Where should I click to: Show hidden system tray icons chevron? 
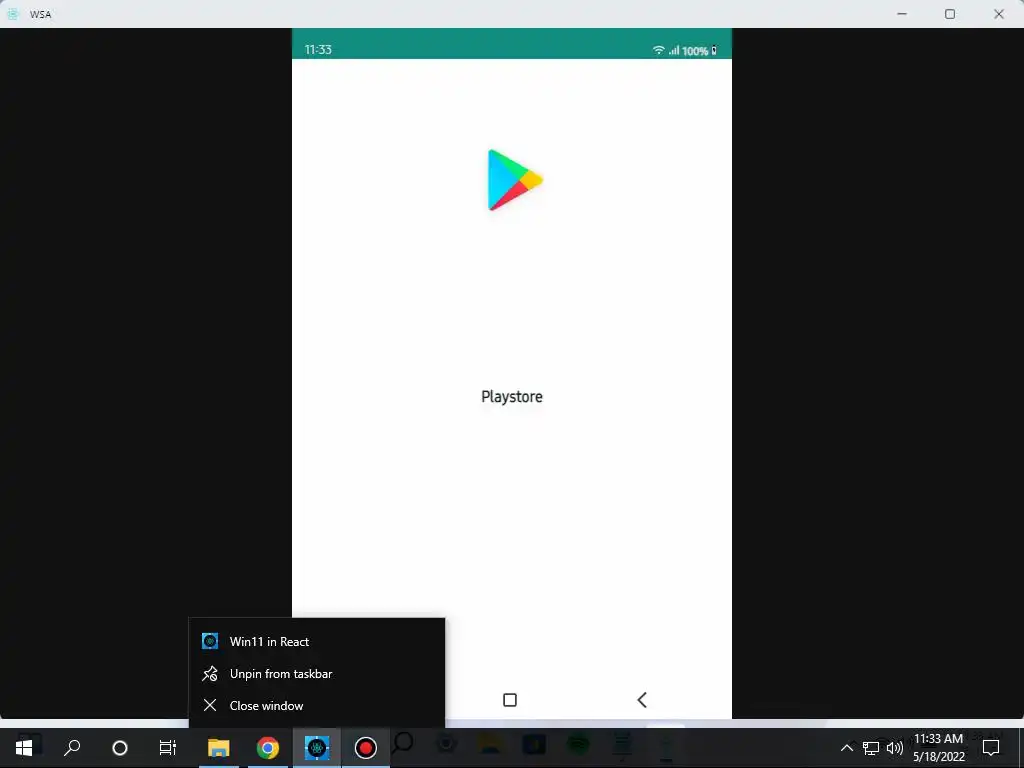846,748
